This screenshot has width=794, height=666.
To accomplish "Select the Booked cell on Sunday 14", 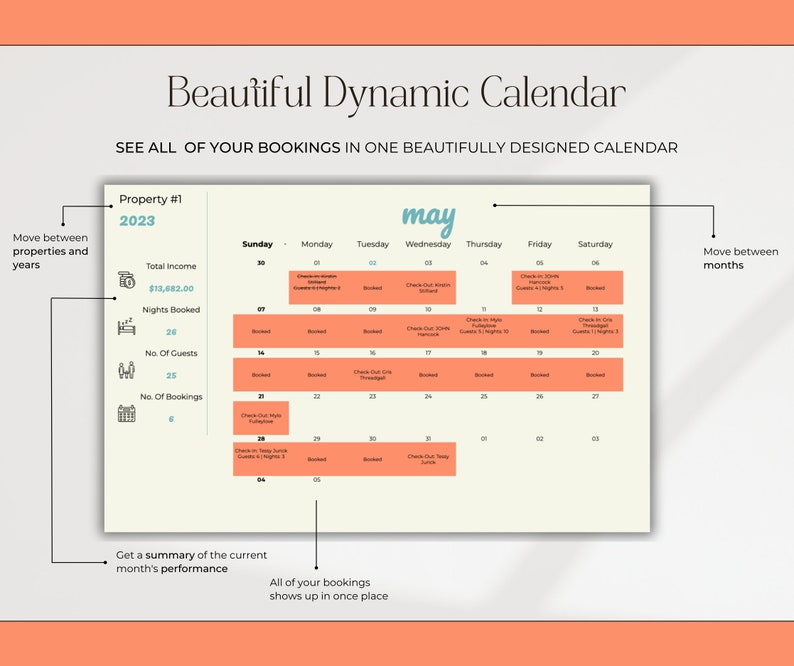I will (261, 374).
